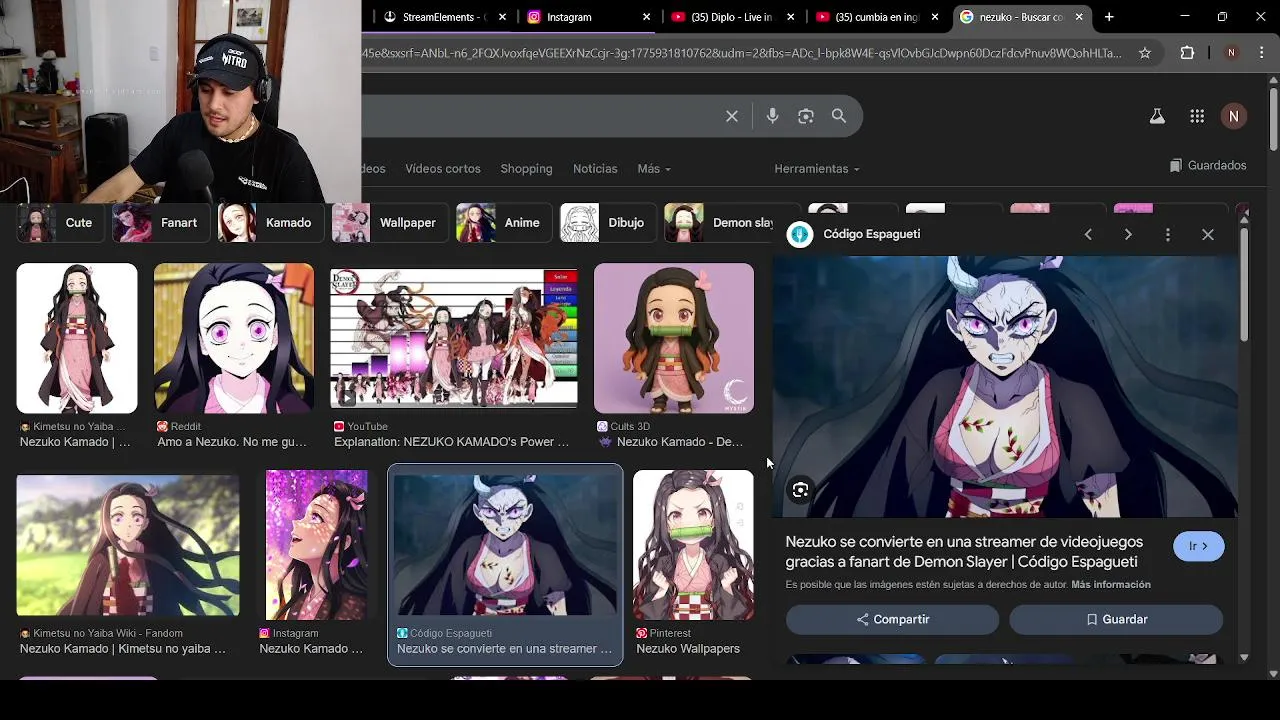The height and width of the screenshot is (720, 1280).
Task: Click the Guardar save button
Action: 1116,620
